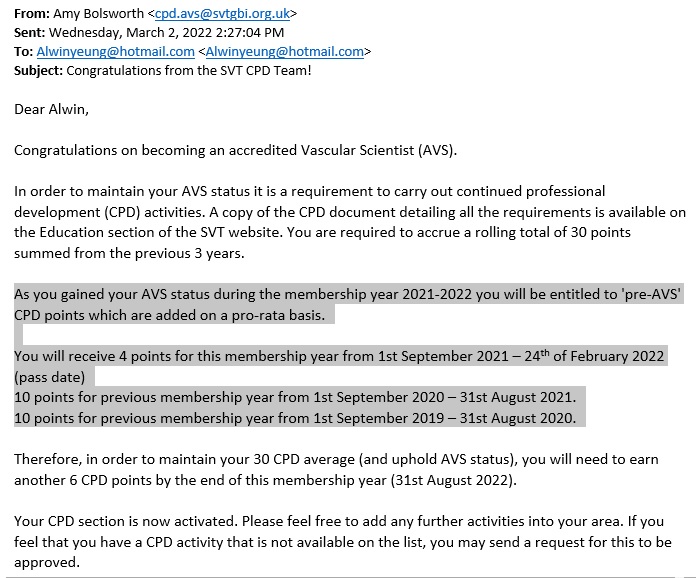Click the highlighted line starting 'As you gained your AVS status'
696x578 pixels.
[x=348, y=296]
